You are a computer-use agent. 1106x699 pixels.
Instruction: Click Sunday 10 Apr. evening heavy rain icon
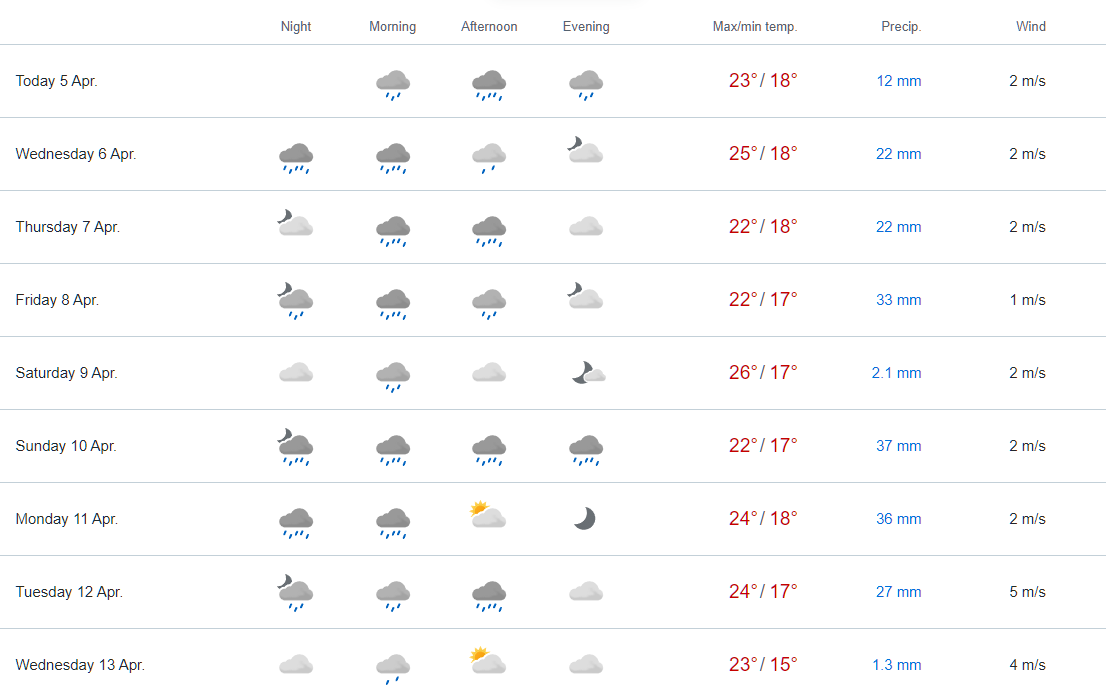point(586,451)
